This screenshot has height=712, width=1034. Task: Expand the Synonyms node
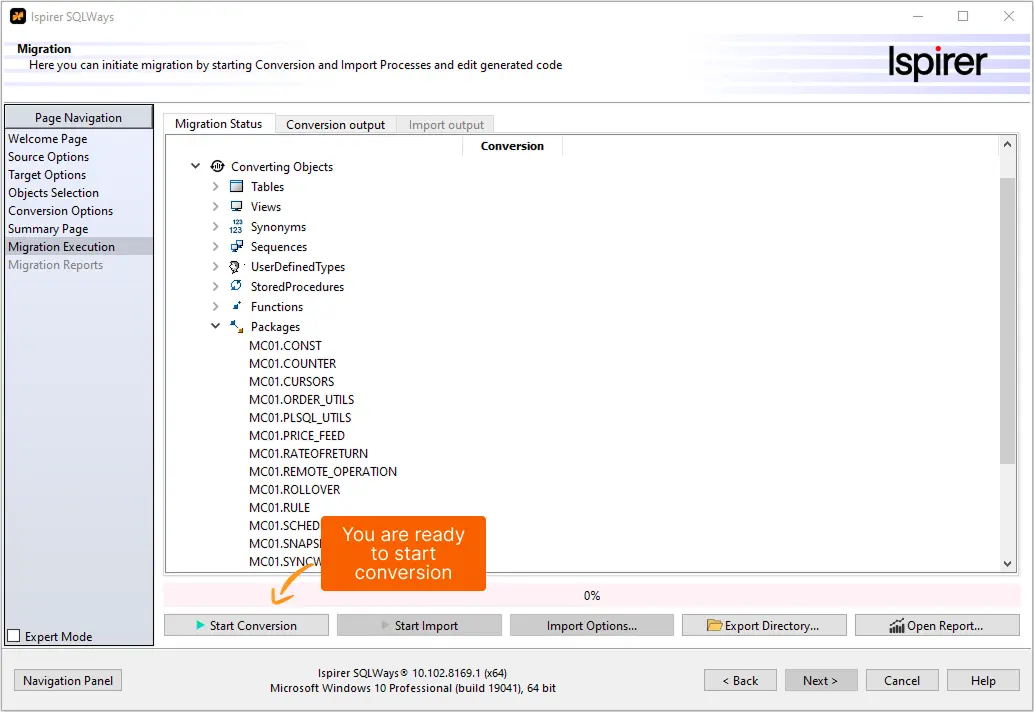click(215, 227)
